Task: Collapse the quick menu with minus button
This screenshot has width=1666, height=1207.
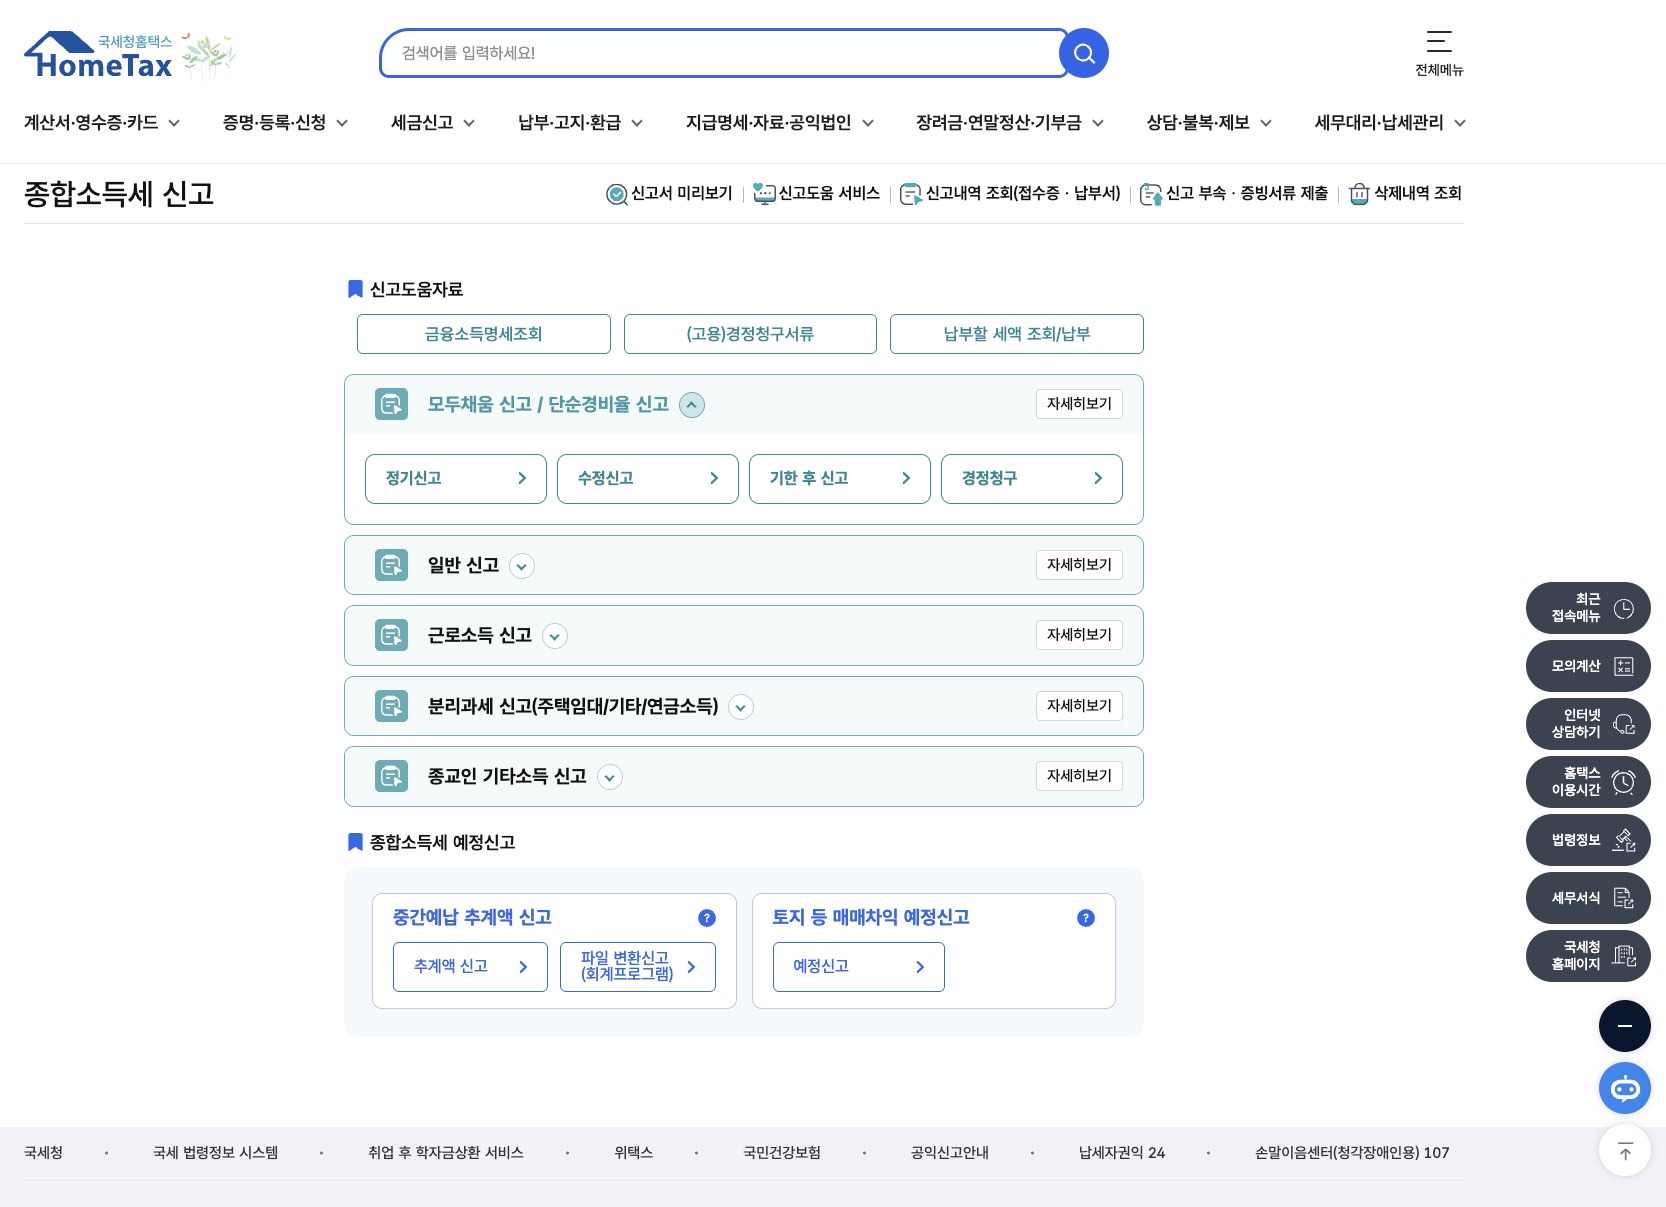Action: [x=1625, y=1026]
